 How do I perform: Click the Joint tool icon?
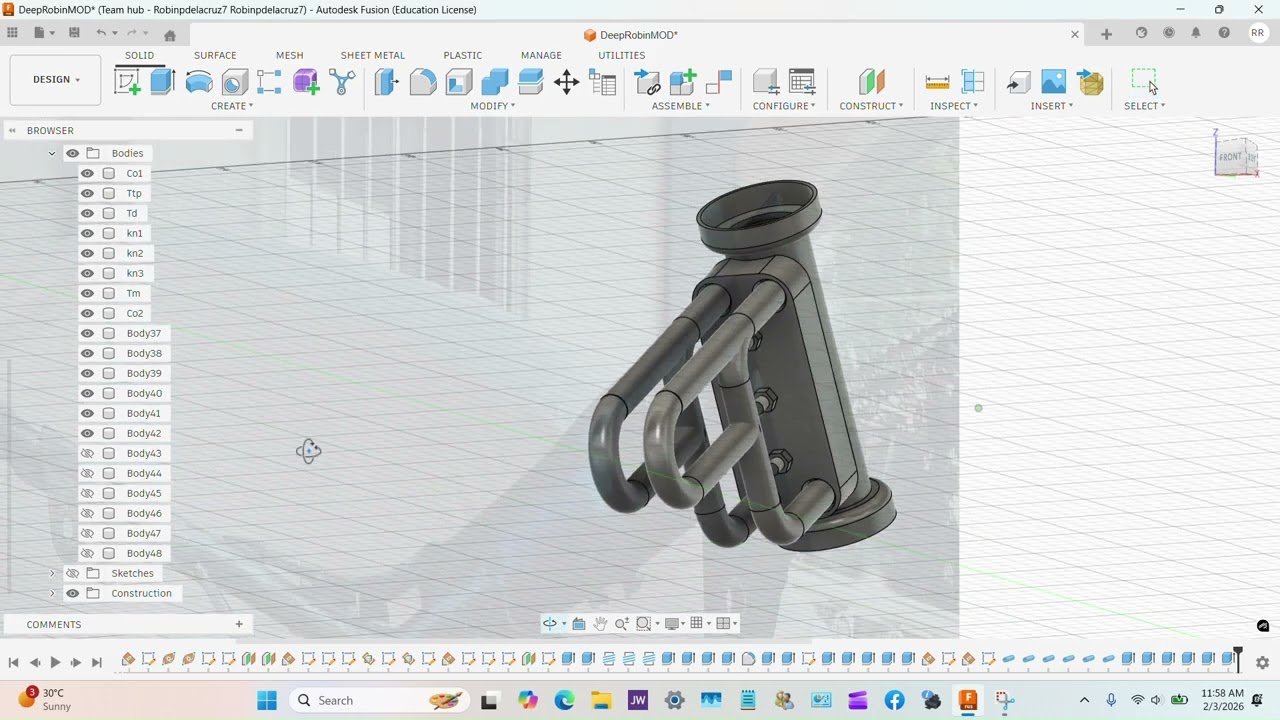click(719, 82)
